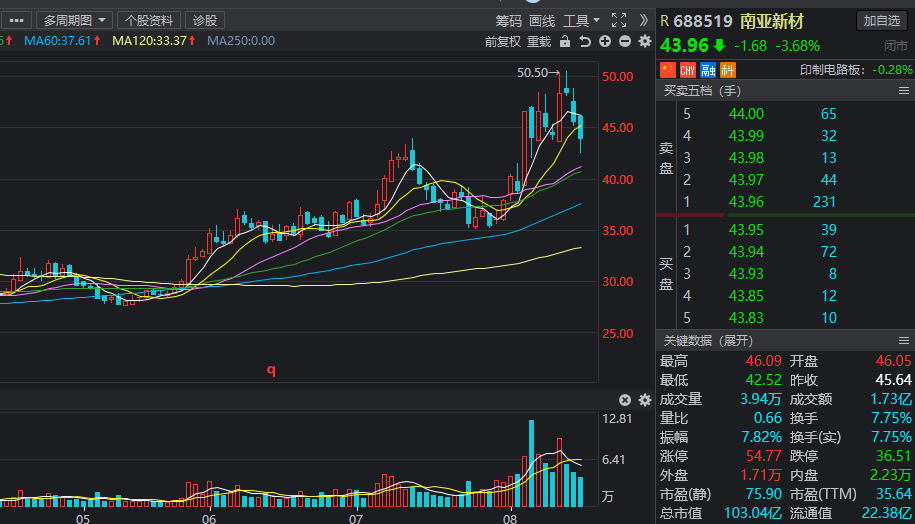This screenshot has width=915, height=524.
Task: Open volume sub-chart settings gear
Action: point(644,399)
